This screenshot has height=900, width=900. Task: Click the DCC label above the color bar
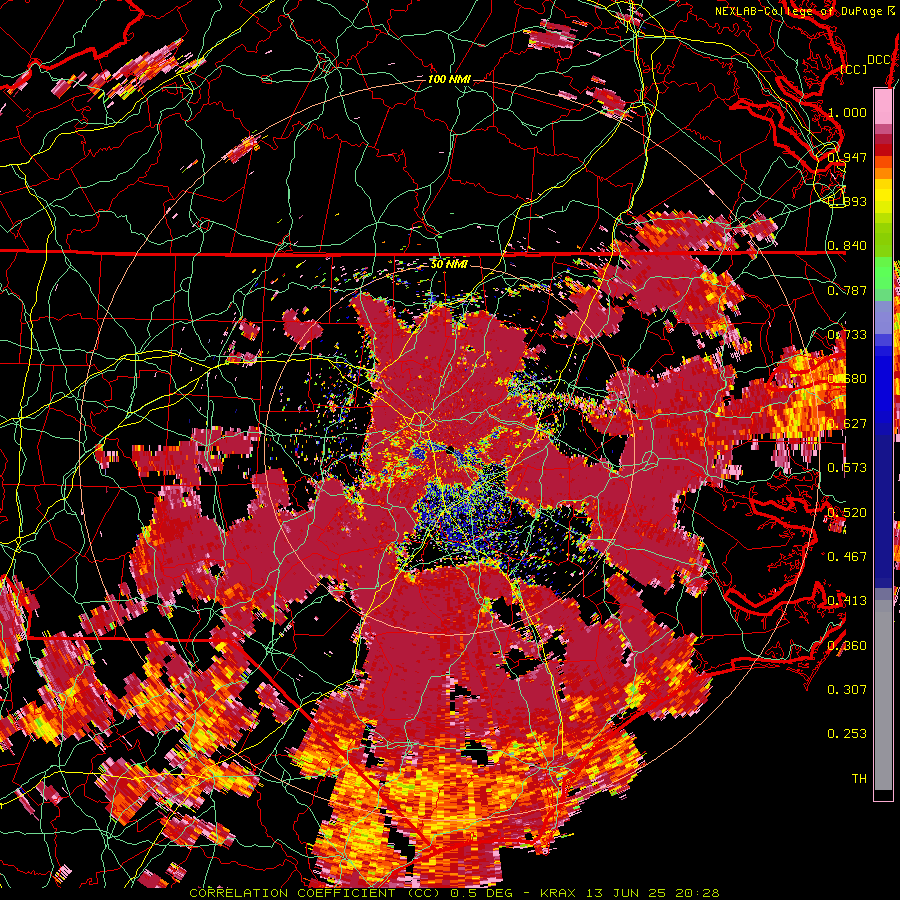(879, 60)
